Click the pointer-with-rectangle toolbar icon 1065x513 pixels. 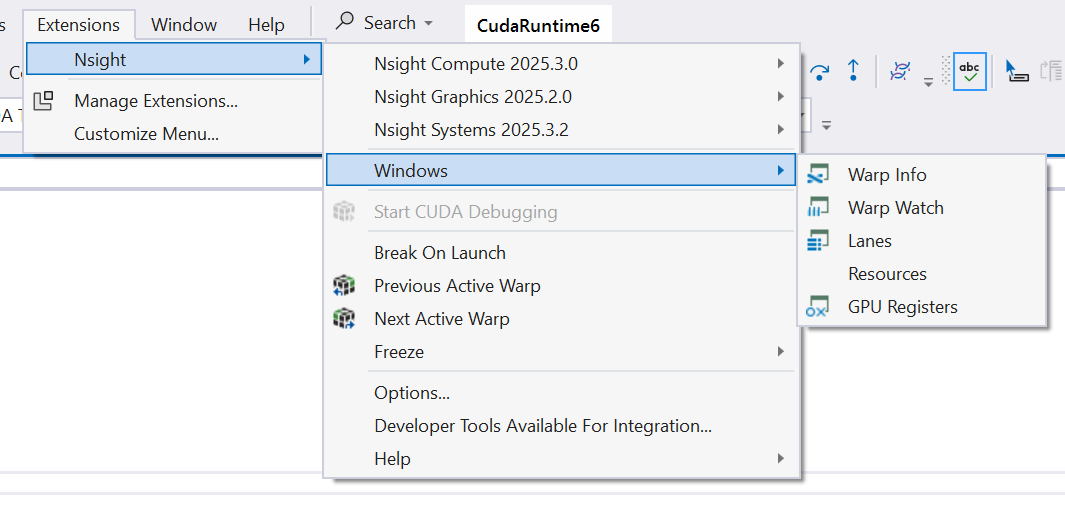click(x=1016, y=71)
